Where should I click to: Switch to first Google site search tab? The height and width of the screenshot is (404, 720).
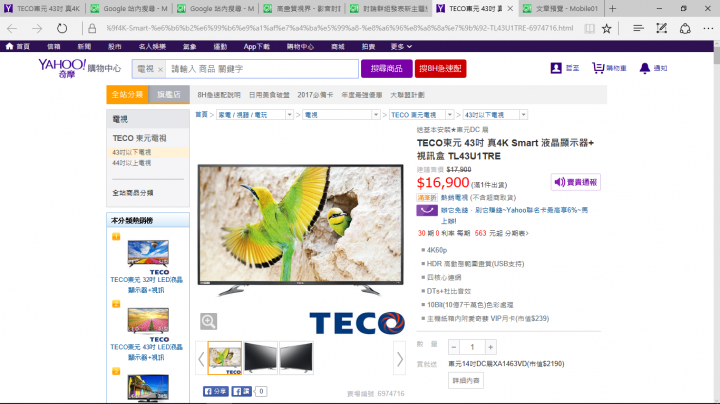[x=129, y=8]
